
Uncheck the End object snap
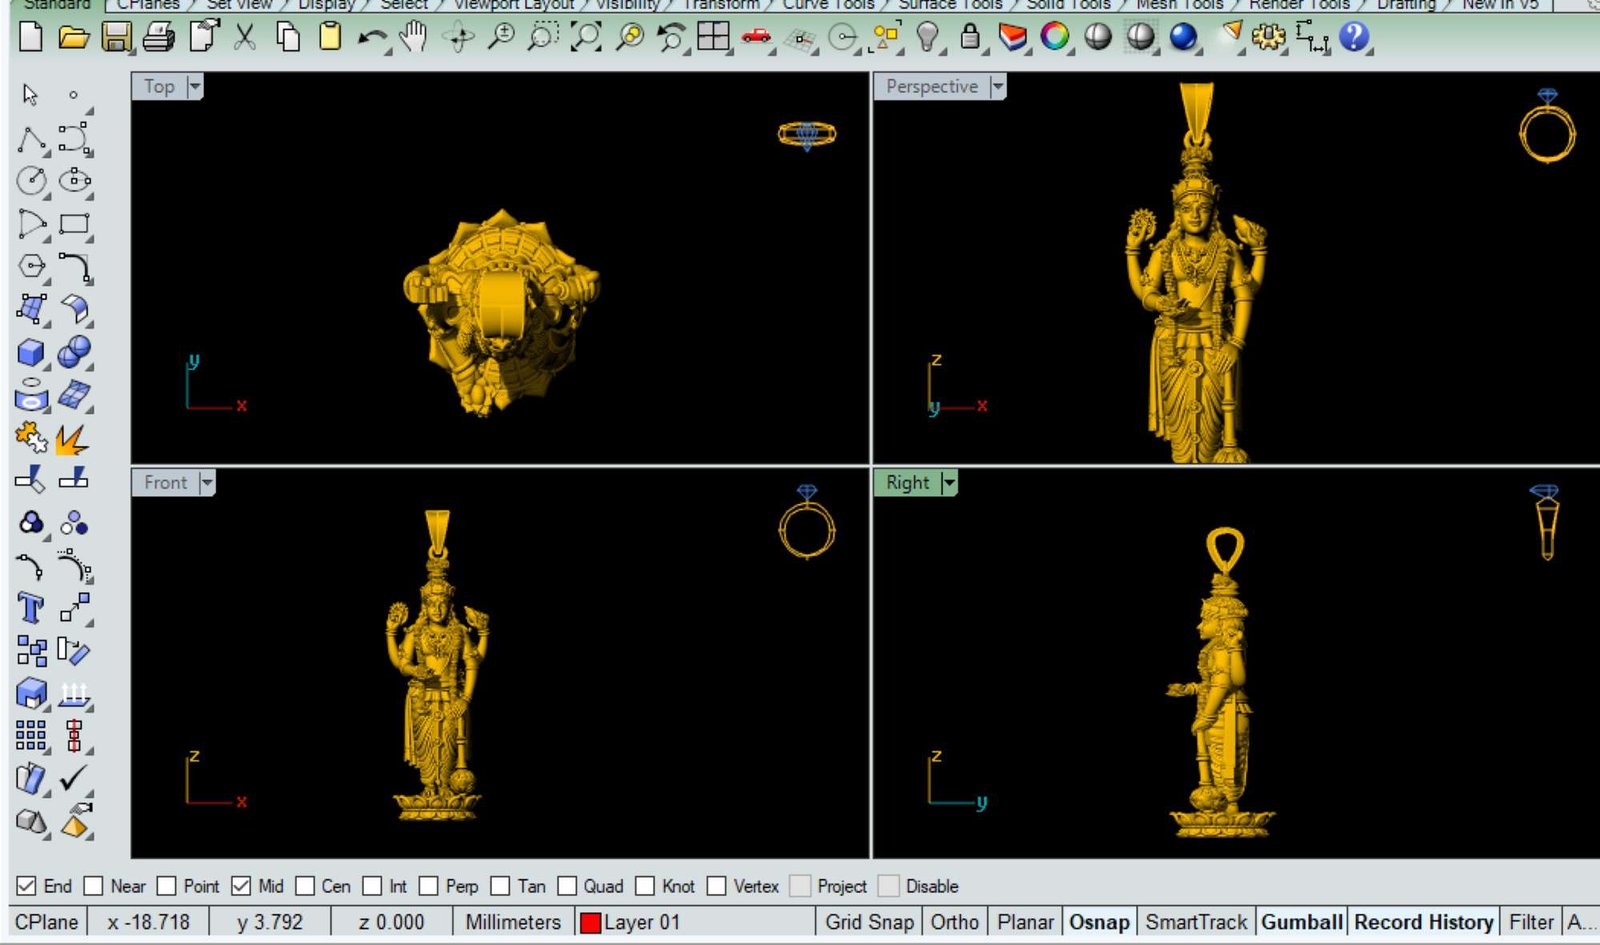(27, 886)
